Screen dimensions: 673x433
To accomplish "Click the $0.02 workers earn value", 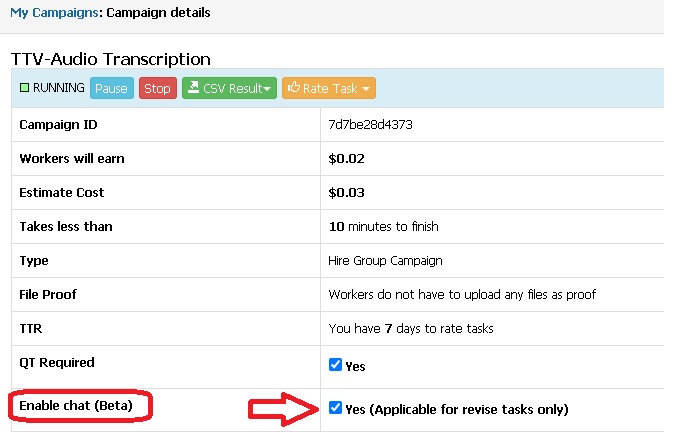I will click(346, 159).
